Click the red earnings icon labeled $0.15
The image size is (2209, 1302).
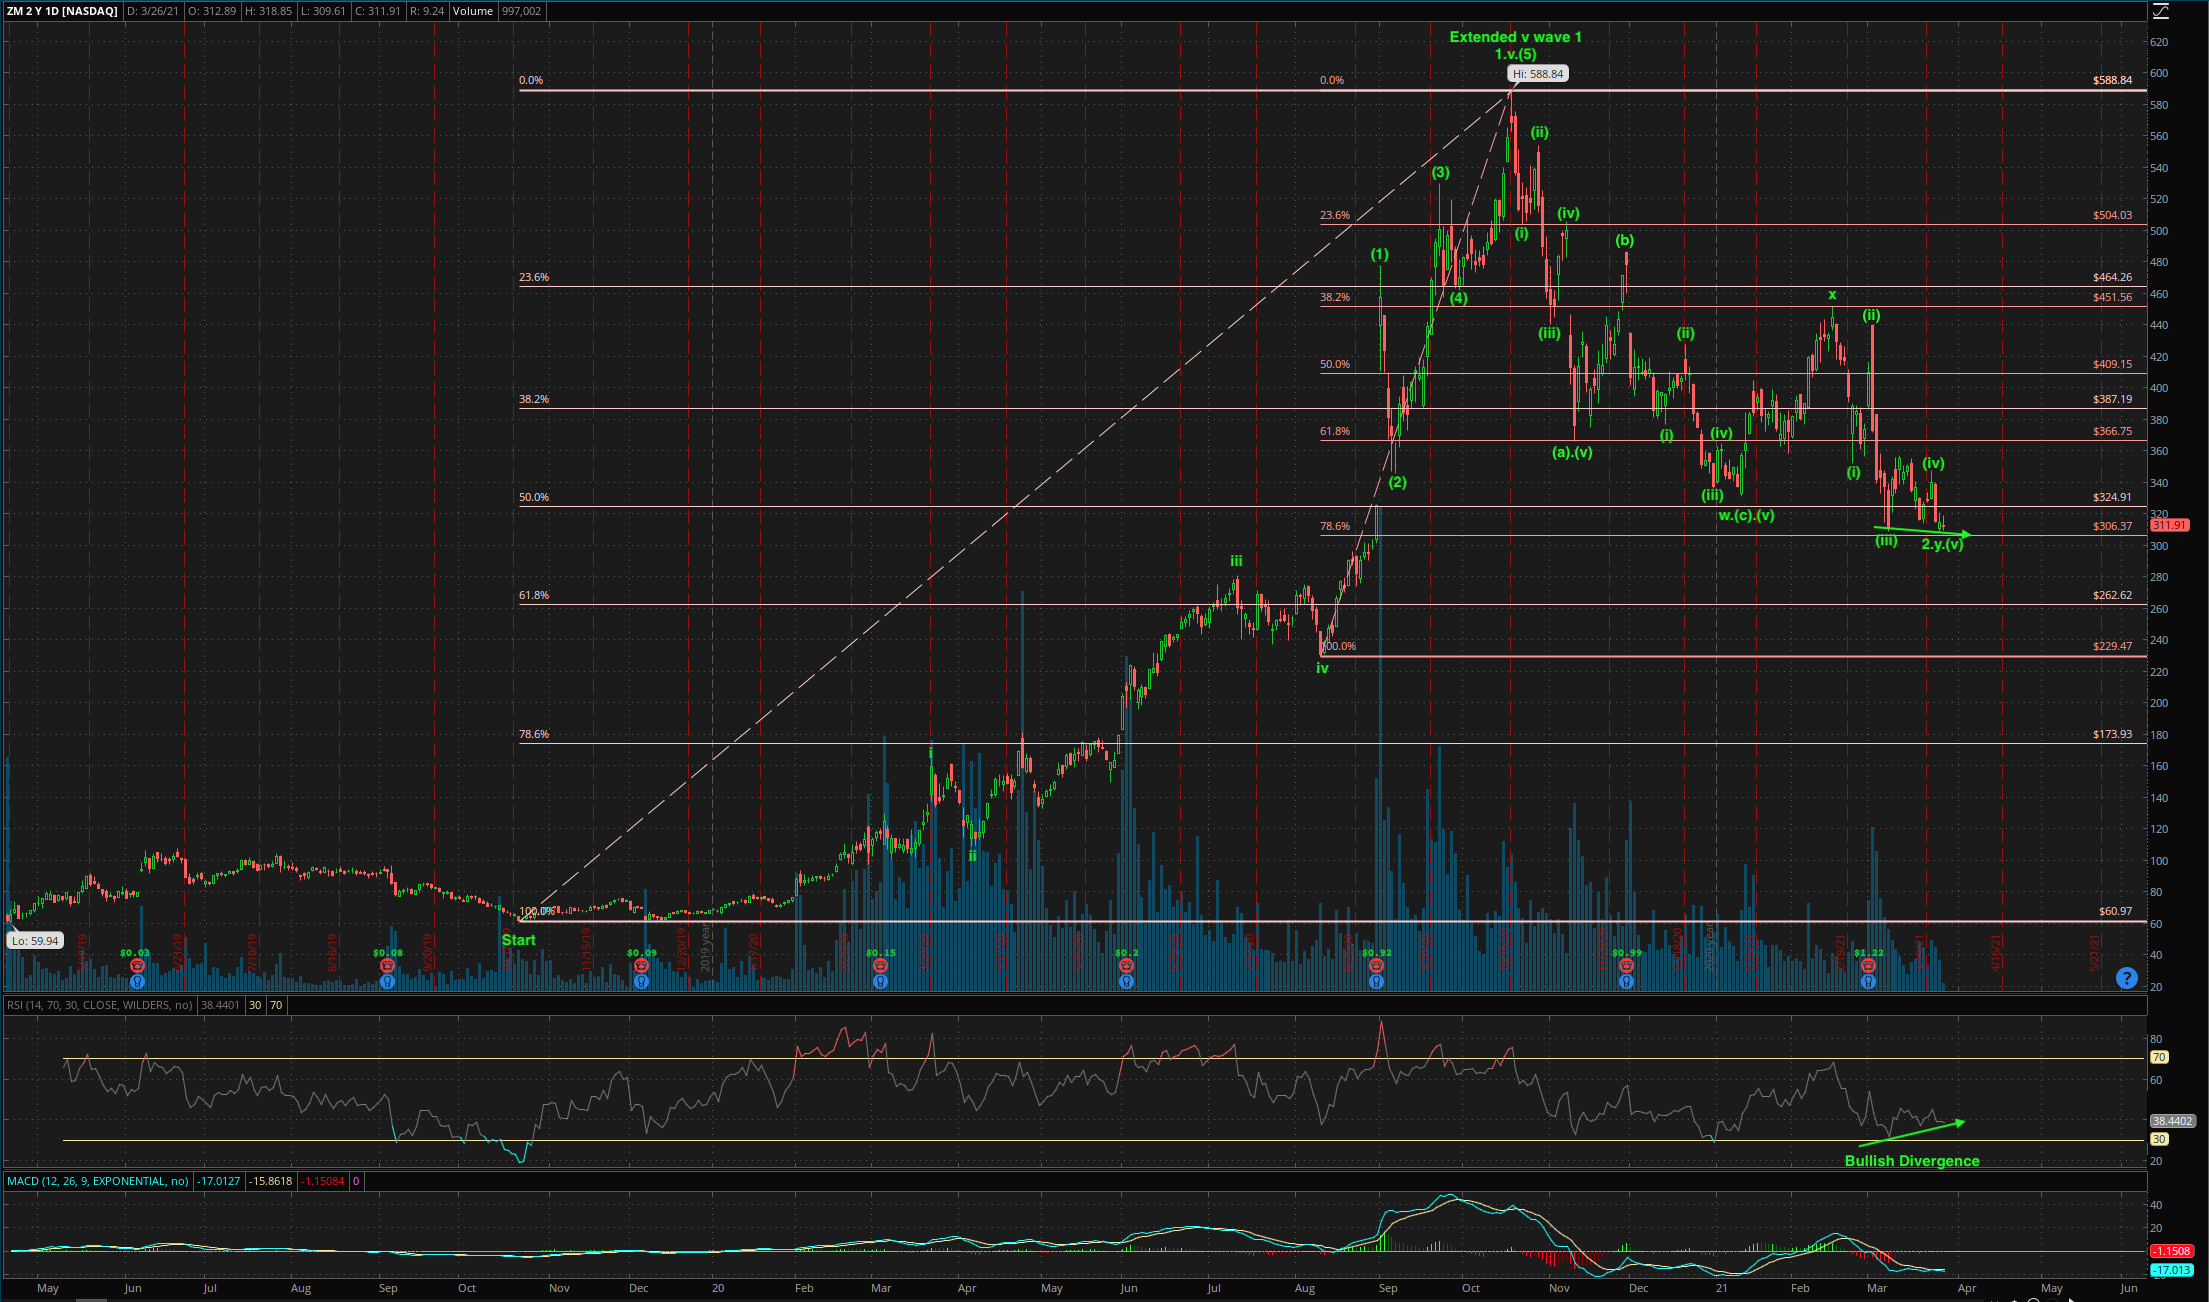pyautogui.click(x=880, y=966)
